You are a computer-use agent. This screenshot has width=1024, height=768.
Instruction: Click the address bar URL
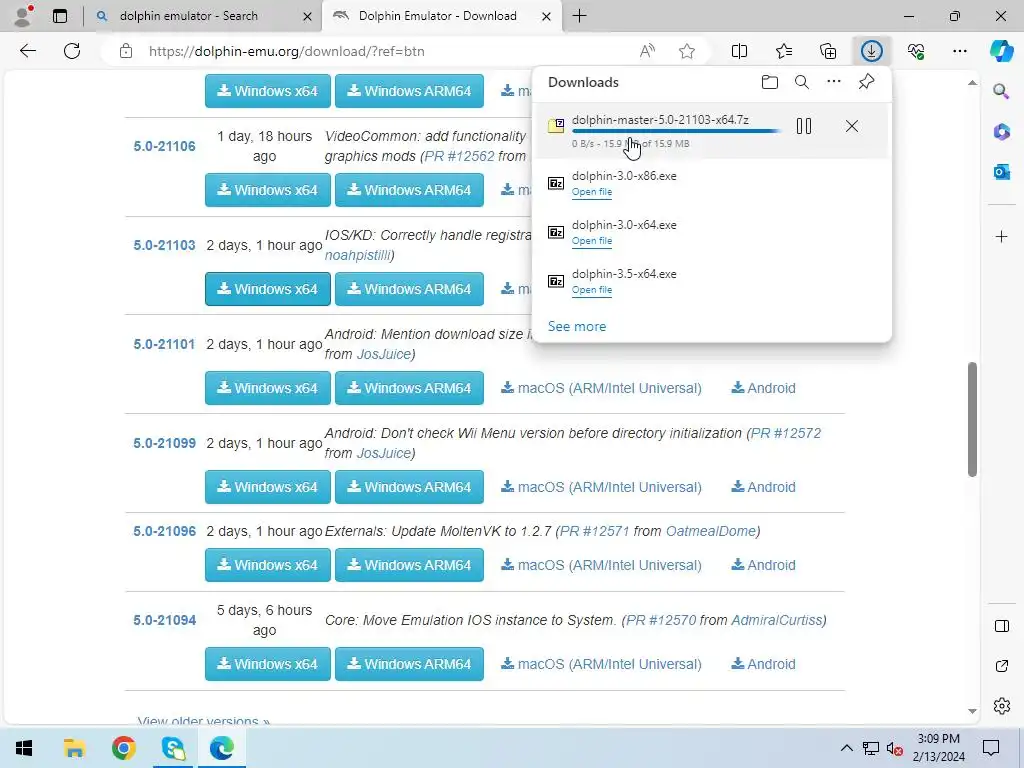point(287,51)
